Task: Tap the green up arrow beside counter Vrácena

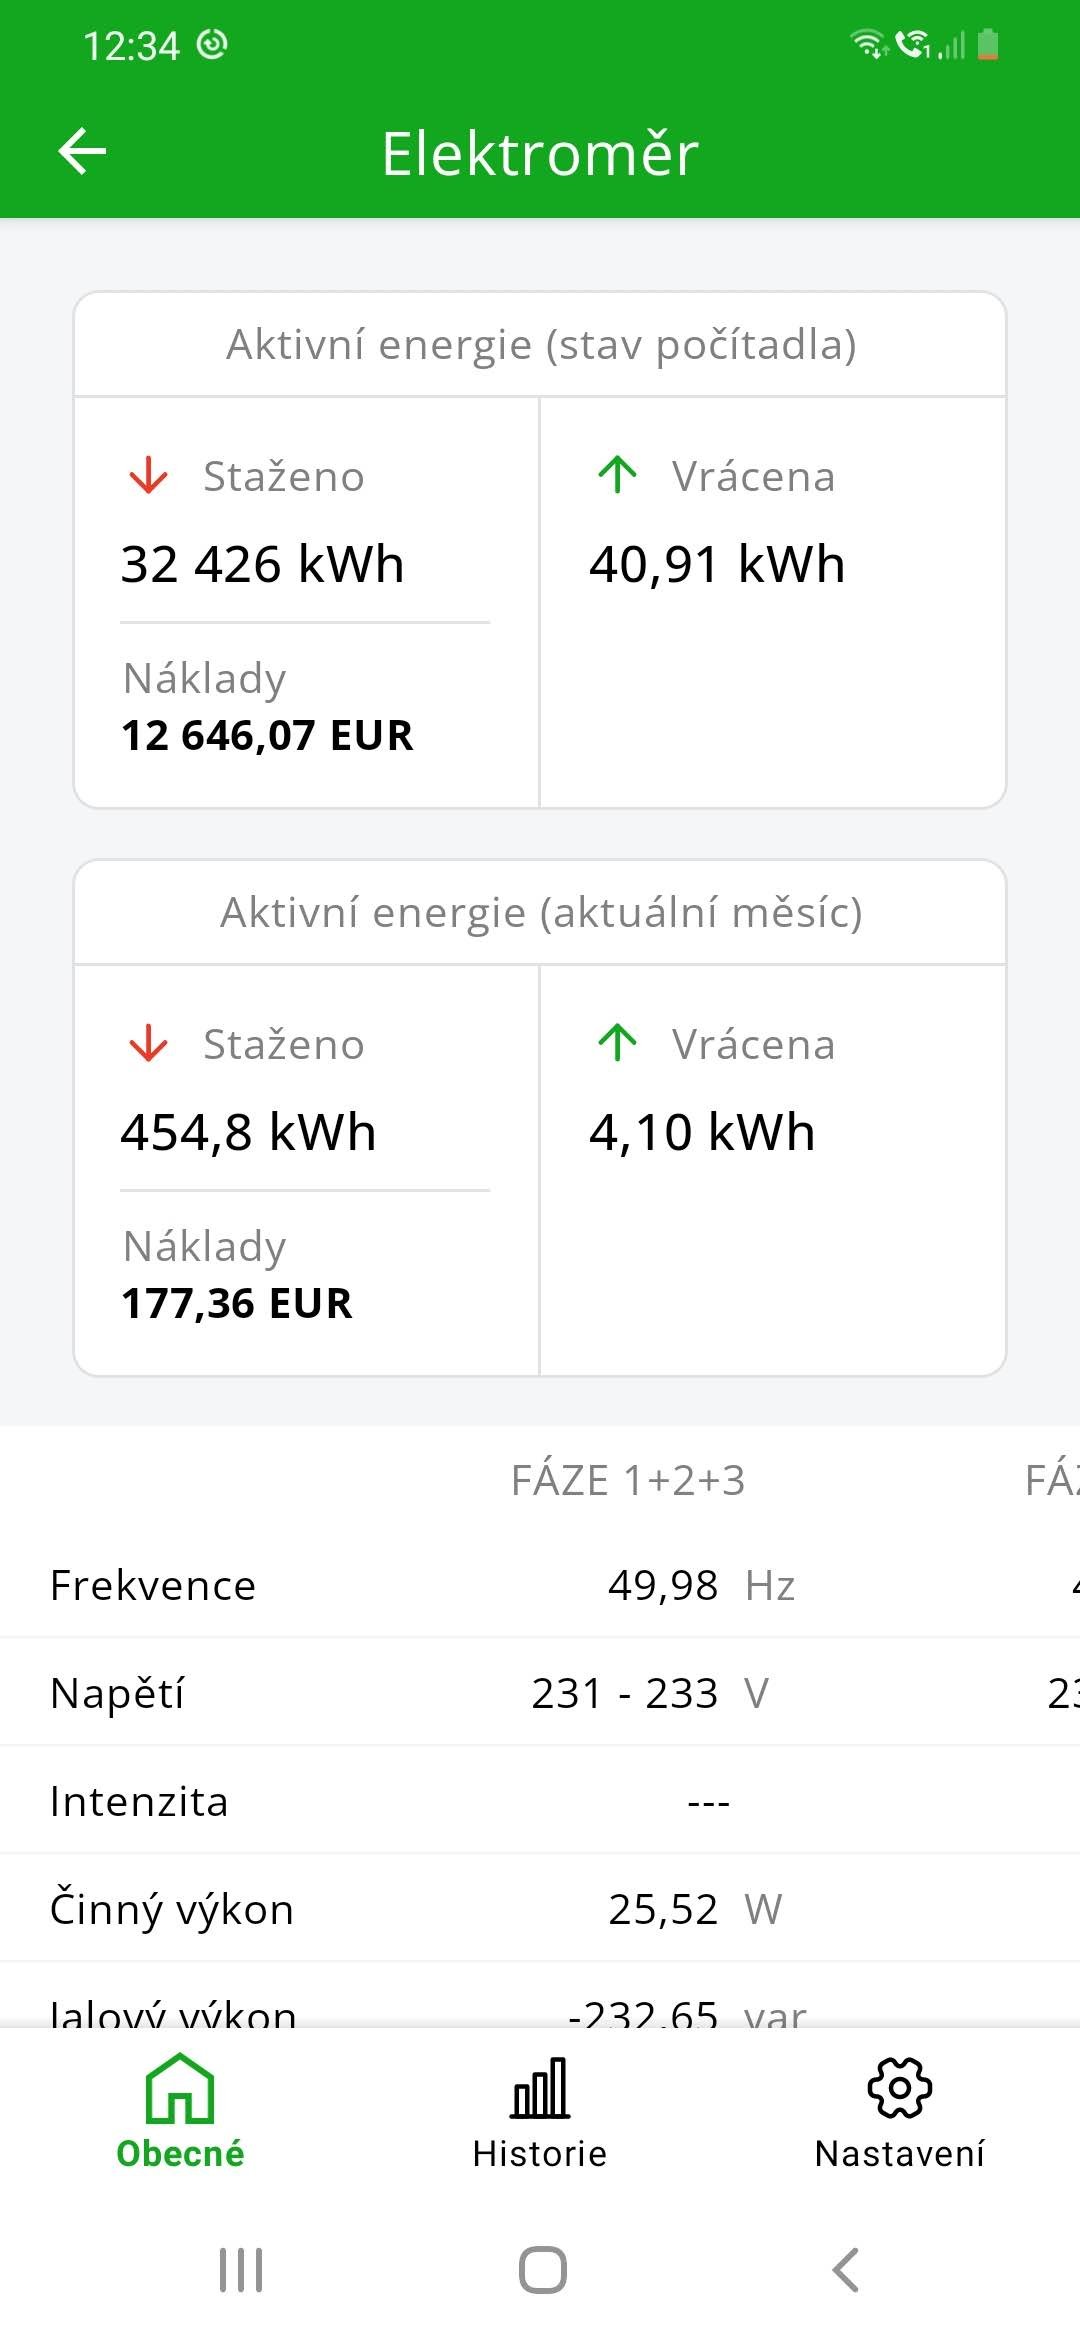Action: [617, 476]
